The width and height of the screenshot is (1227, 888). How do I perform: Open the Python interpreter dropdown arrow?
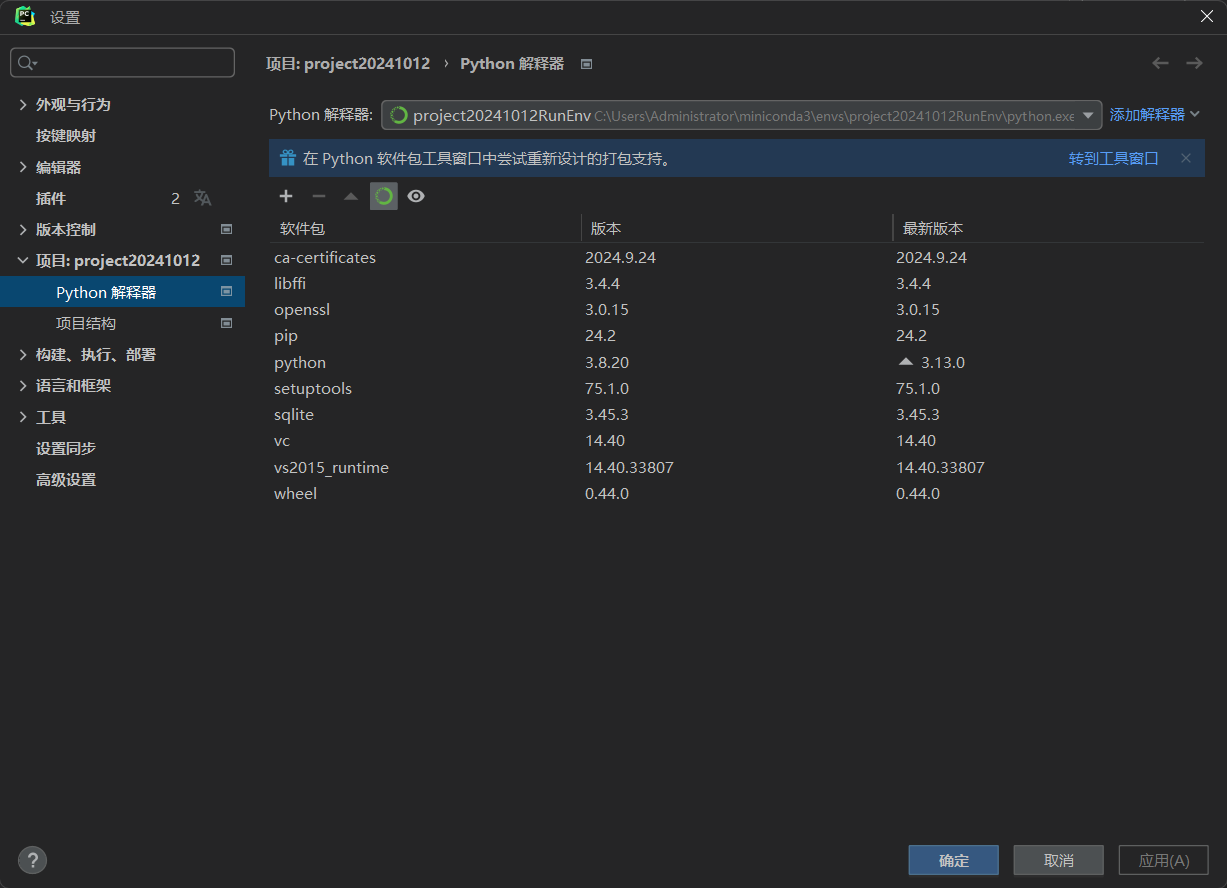click(x=1088, y=115)
